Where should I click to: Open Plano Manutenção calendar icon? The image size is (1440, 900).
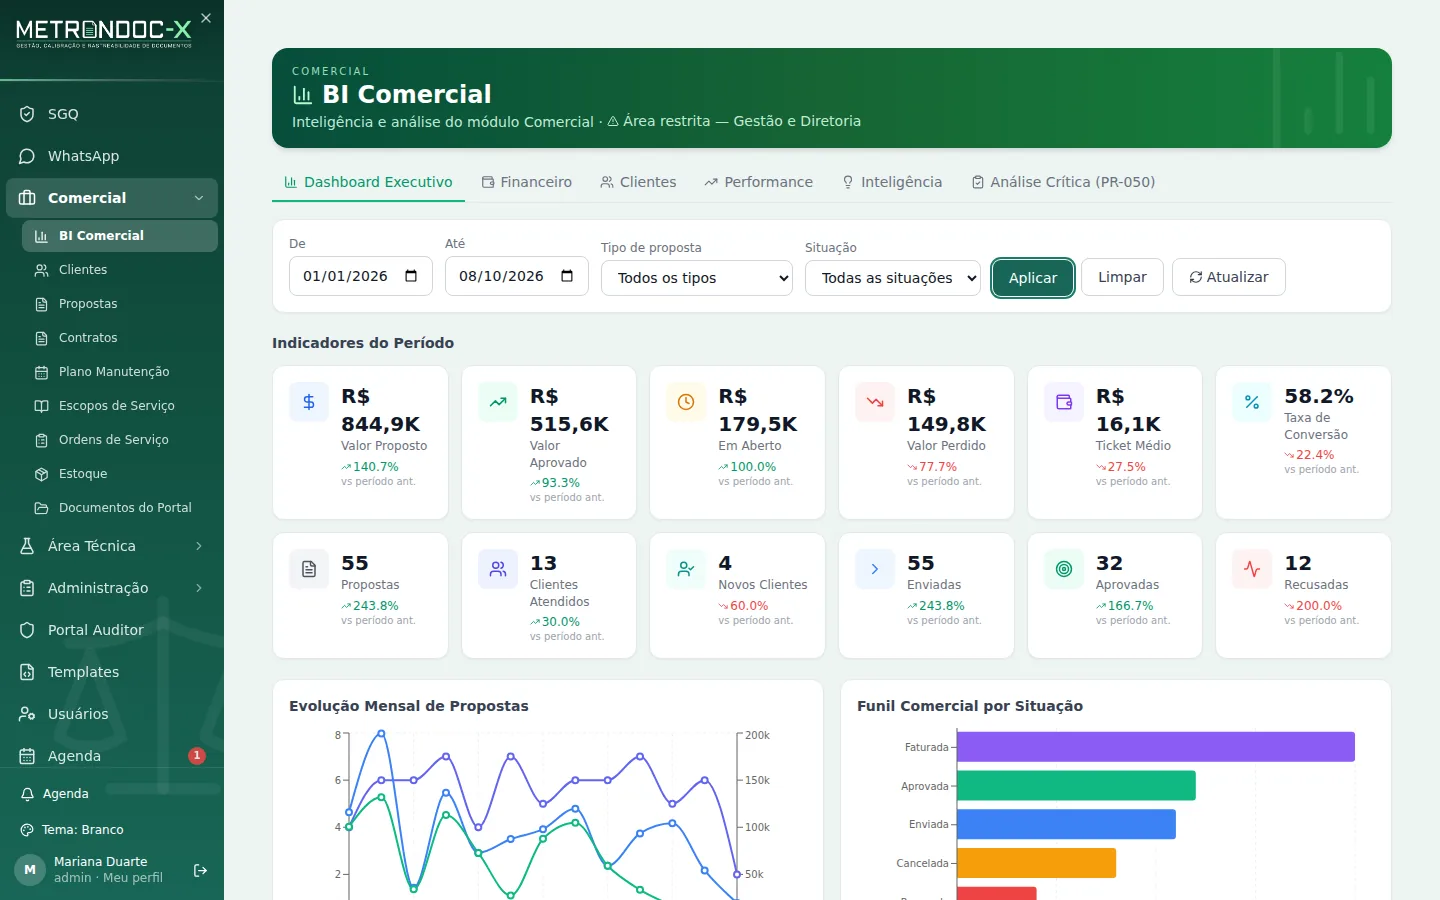[41, 372]
